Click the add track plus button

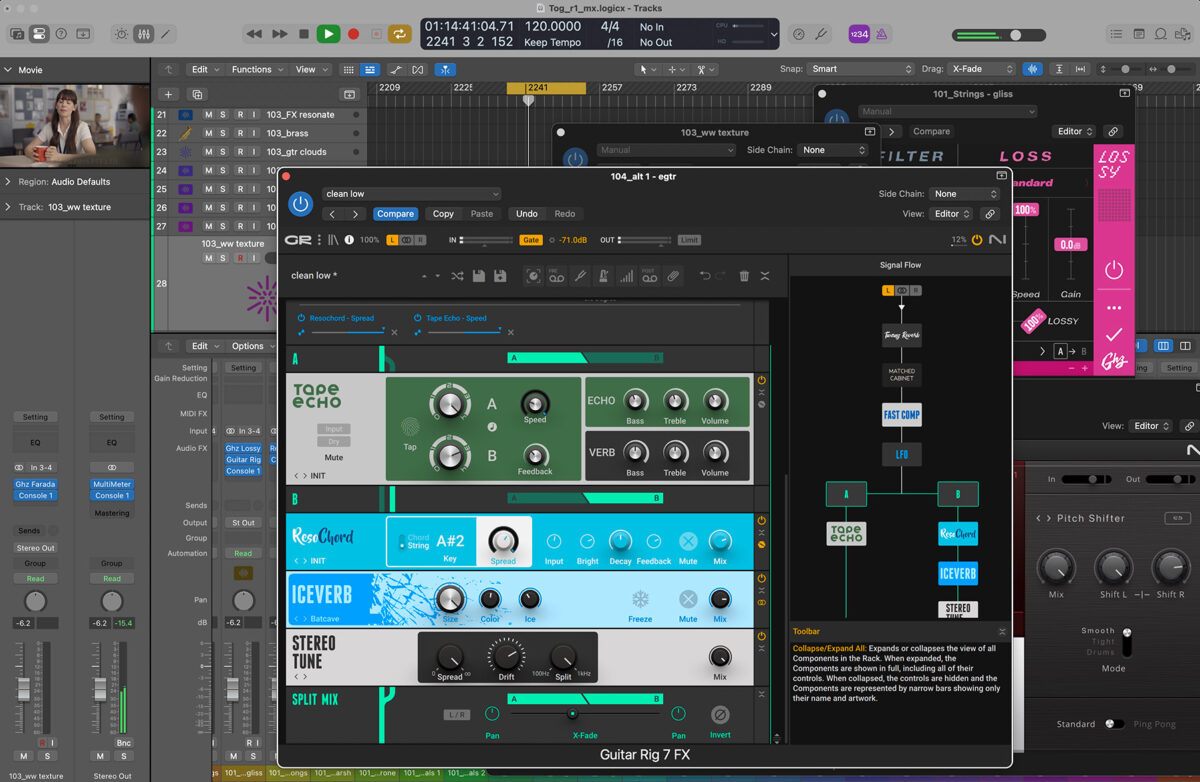pos(168,94)
